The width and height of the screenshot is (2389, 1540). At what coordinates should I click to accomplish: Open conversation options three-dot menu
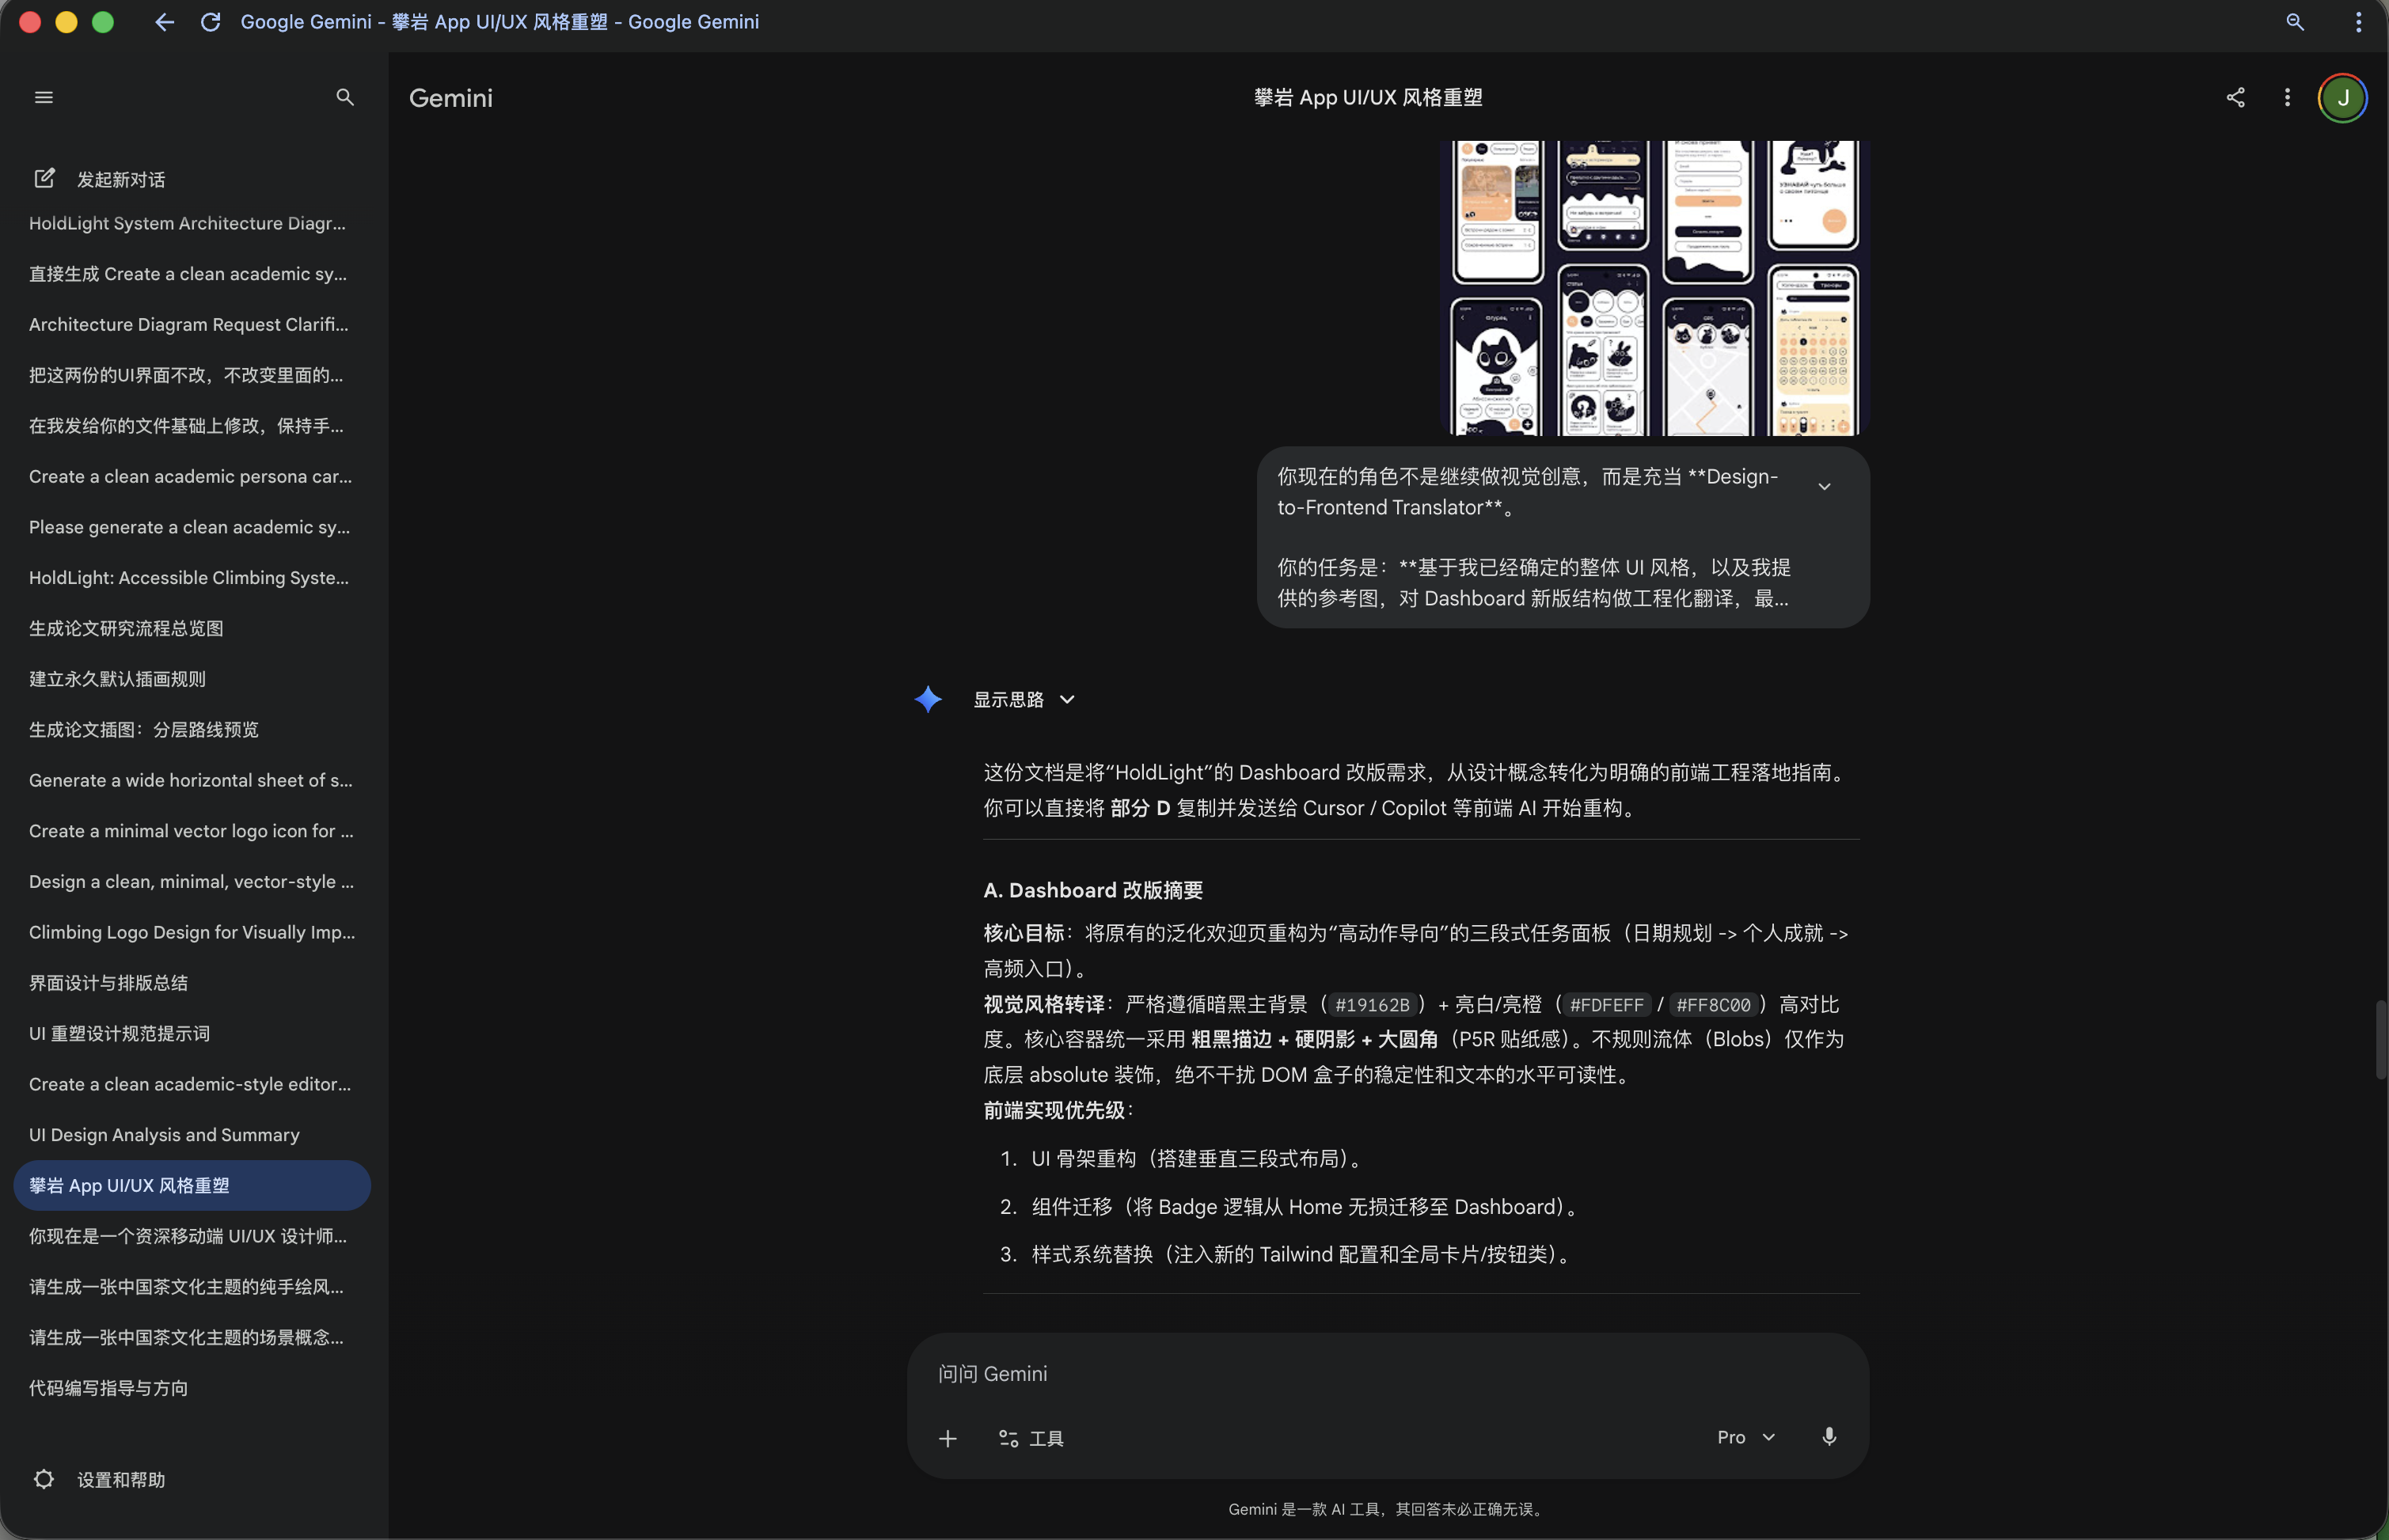point(2287,97)
